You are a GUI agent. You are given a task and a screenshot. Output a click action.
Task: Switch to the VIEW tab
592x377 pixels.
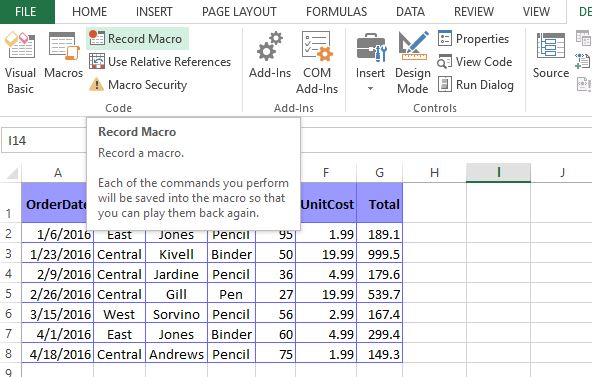click(536, 12)
